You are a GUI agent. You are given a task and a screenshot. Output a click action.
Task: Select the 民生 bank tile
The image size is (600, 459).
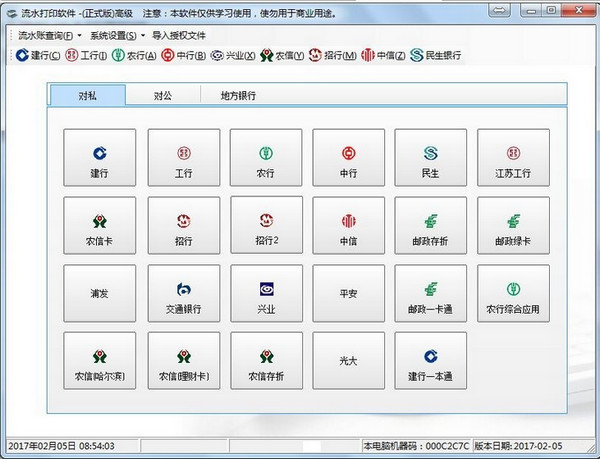pyautogui.click(x=430, y=158)
